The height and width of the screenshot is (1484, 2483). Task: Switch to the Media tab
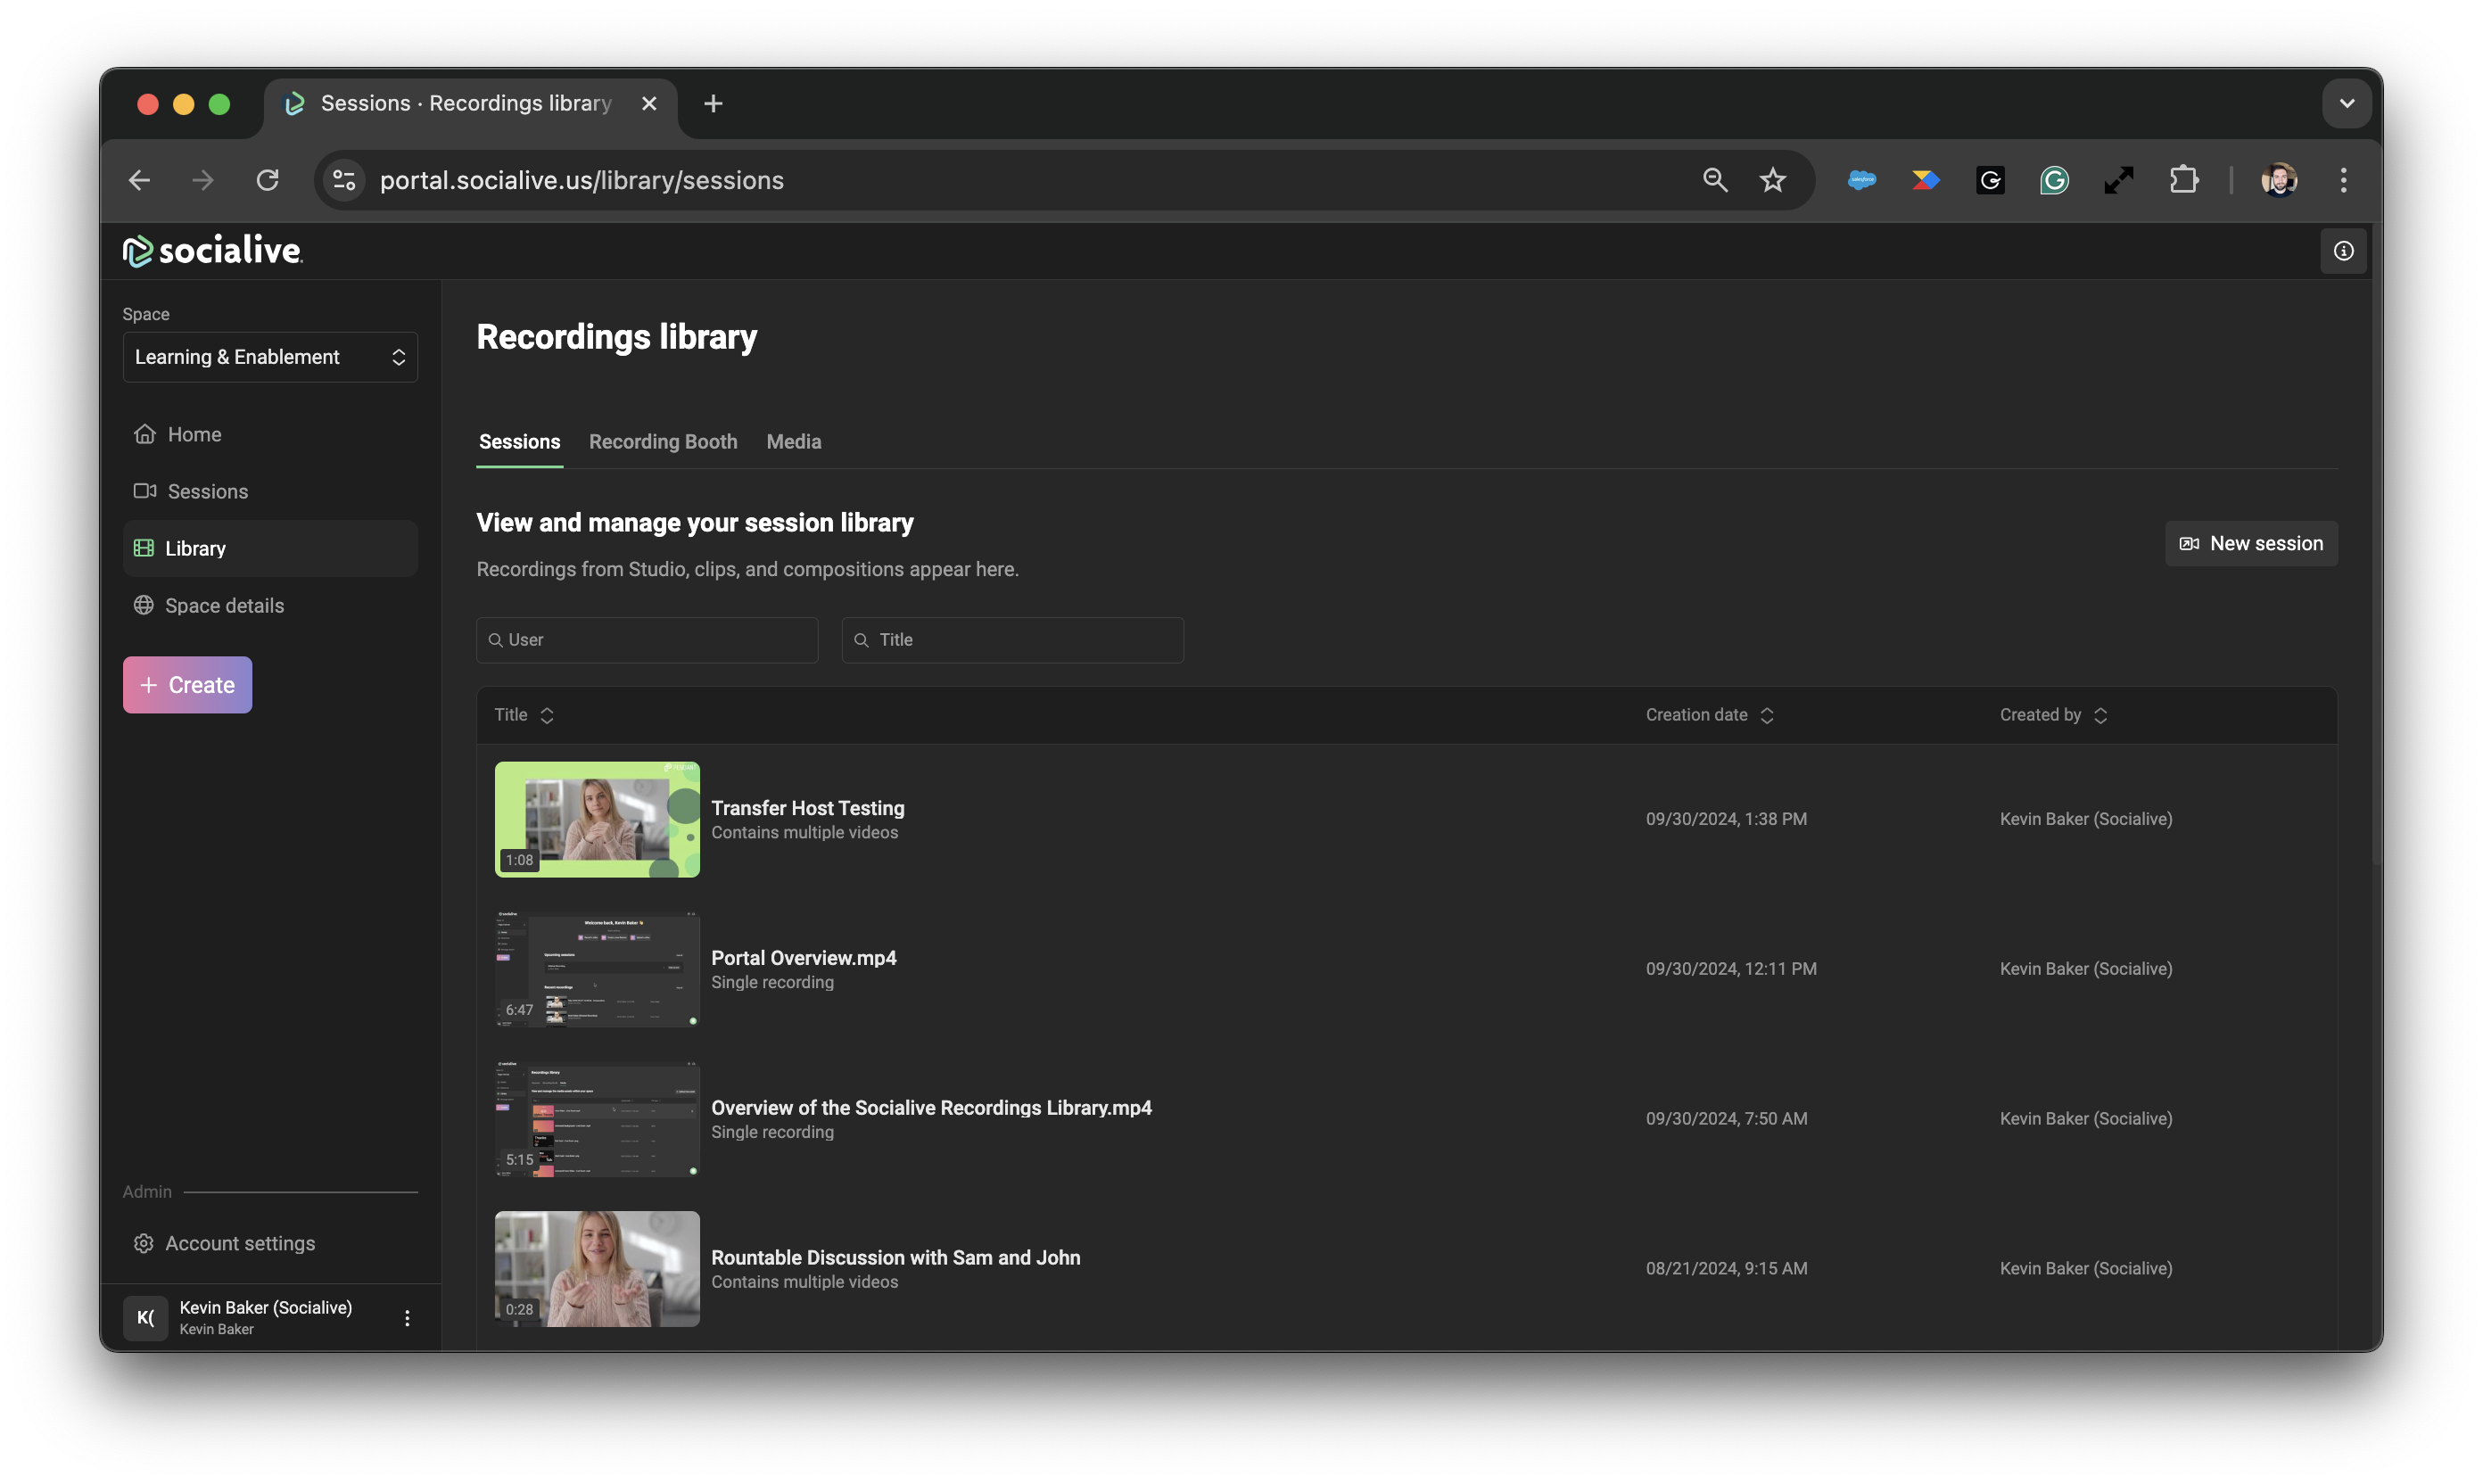[x=793, y=442]
